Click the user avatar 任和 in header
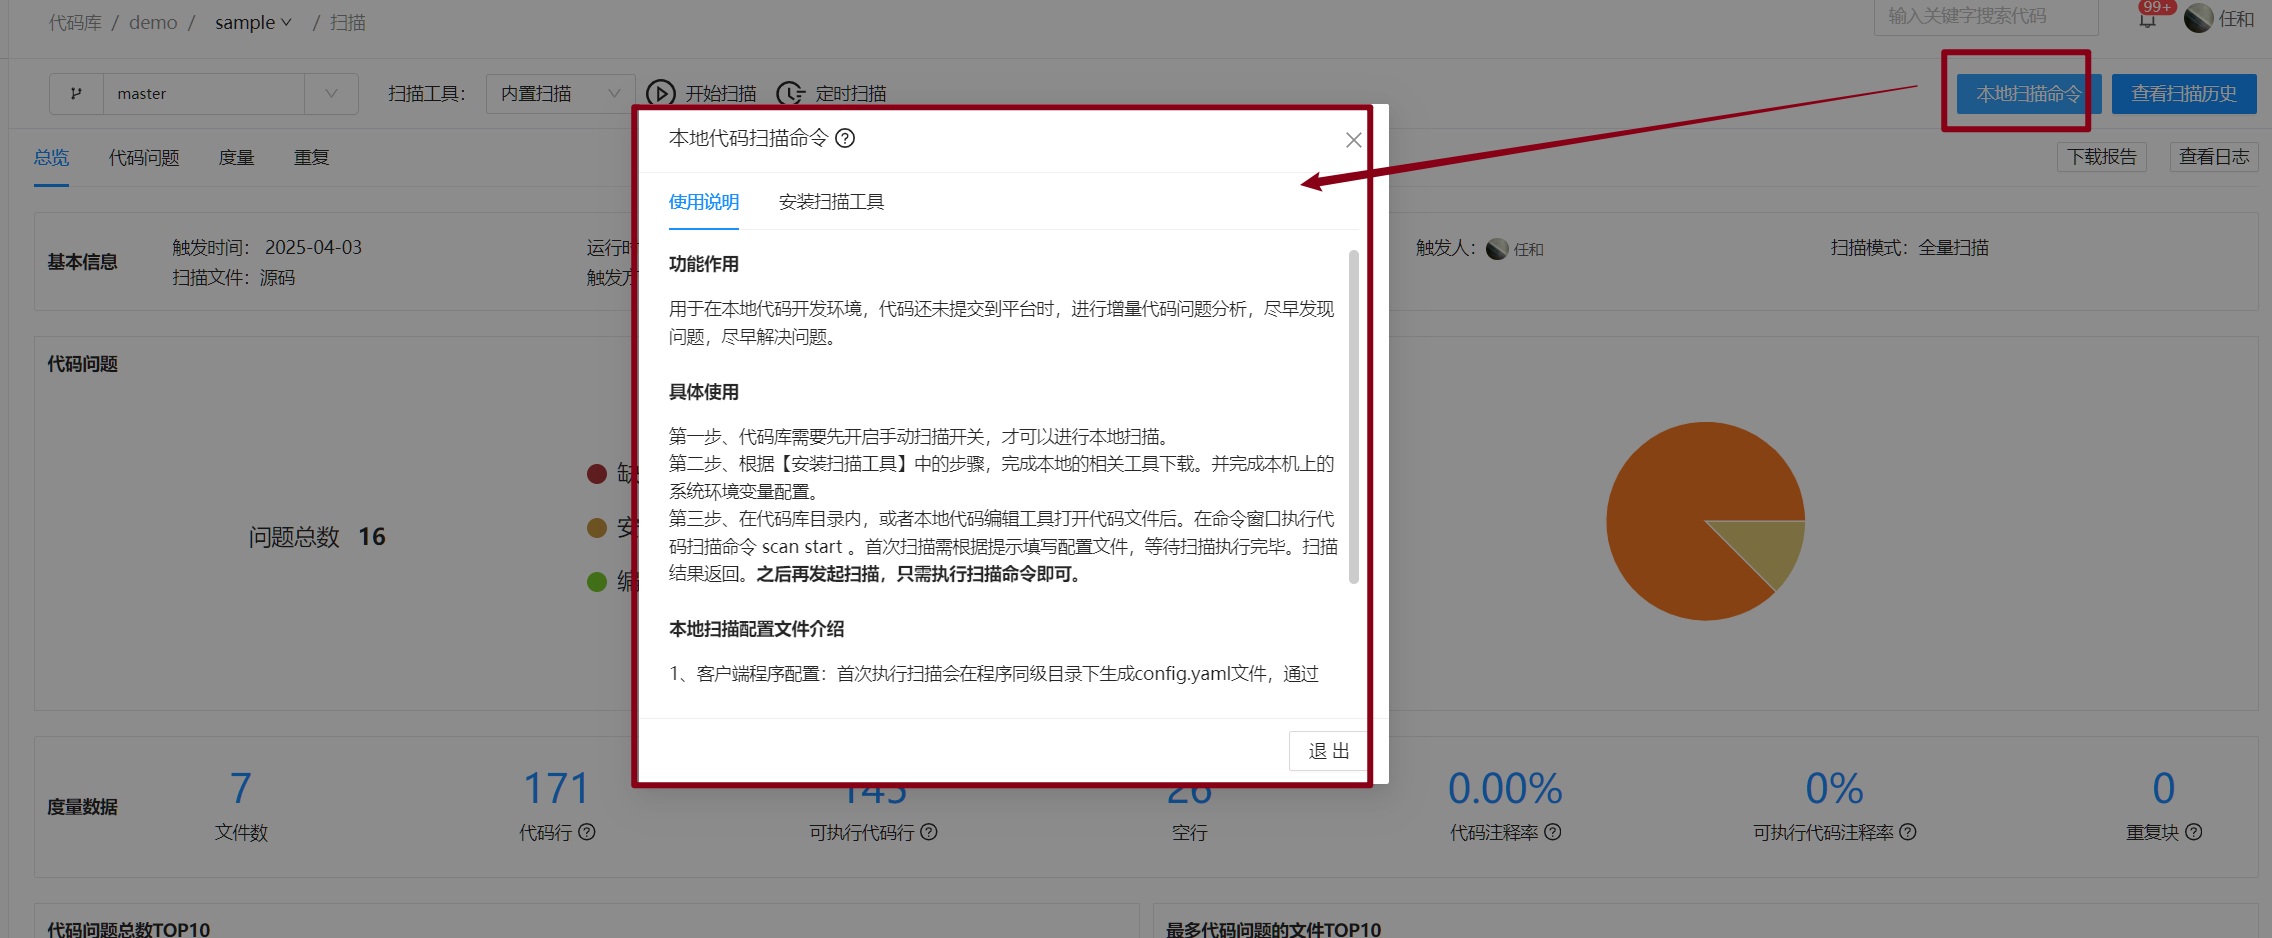 coord(2198,18)
